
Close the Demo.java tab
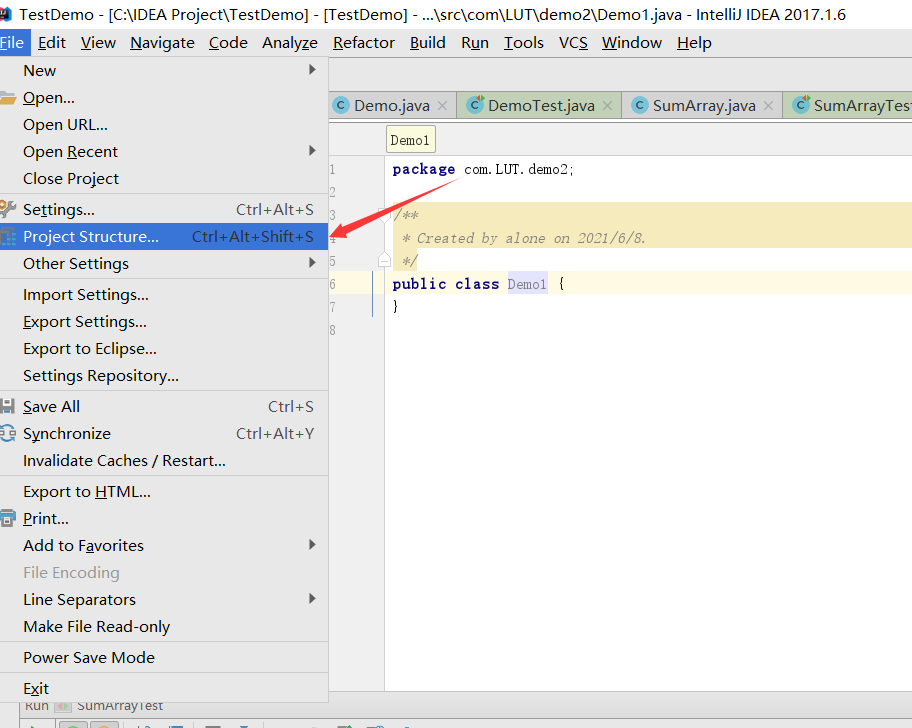(443, 106)
